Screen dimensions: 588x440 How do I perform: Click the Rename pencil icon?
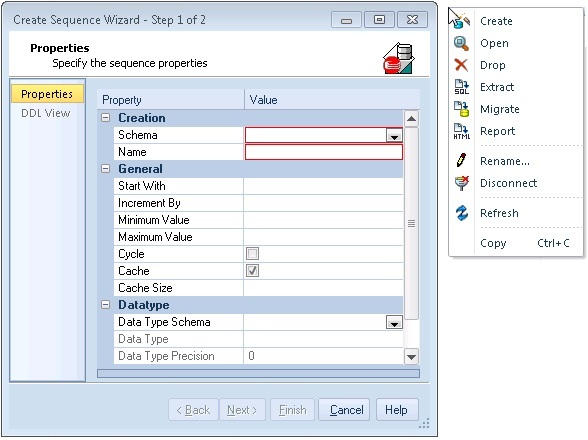462,161
